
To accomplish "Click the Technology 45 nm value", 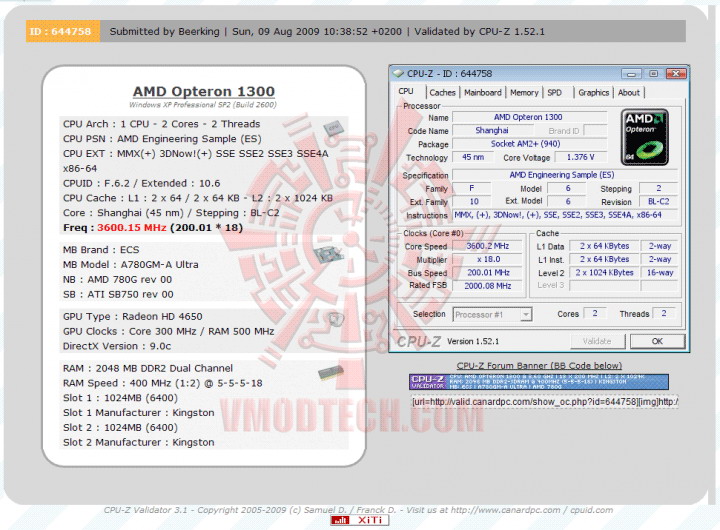I will 473,157.
